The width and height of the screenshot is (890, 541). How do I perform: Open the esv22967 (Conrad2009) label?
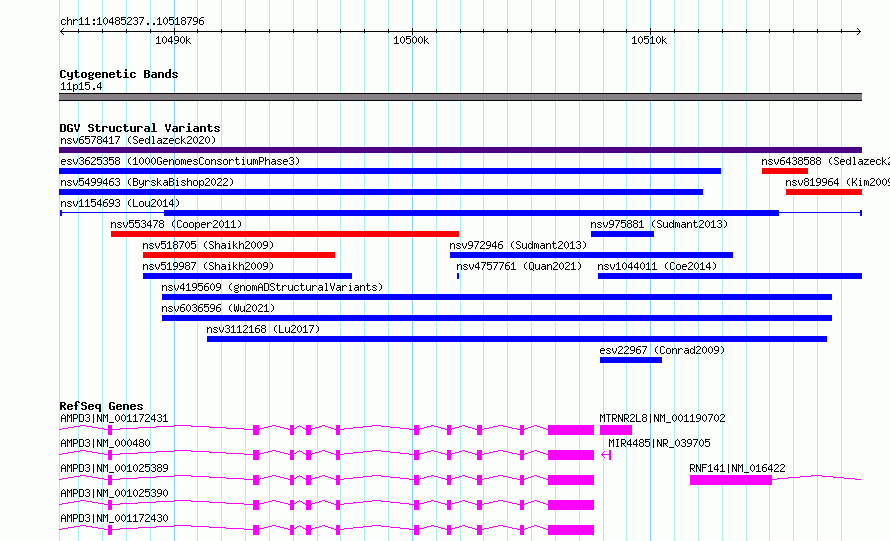pos(662,350)
